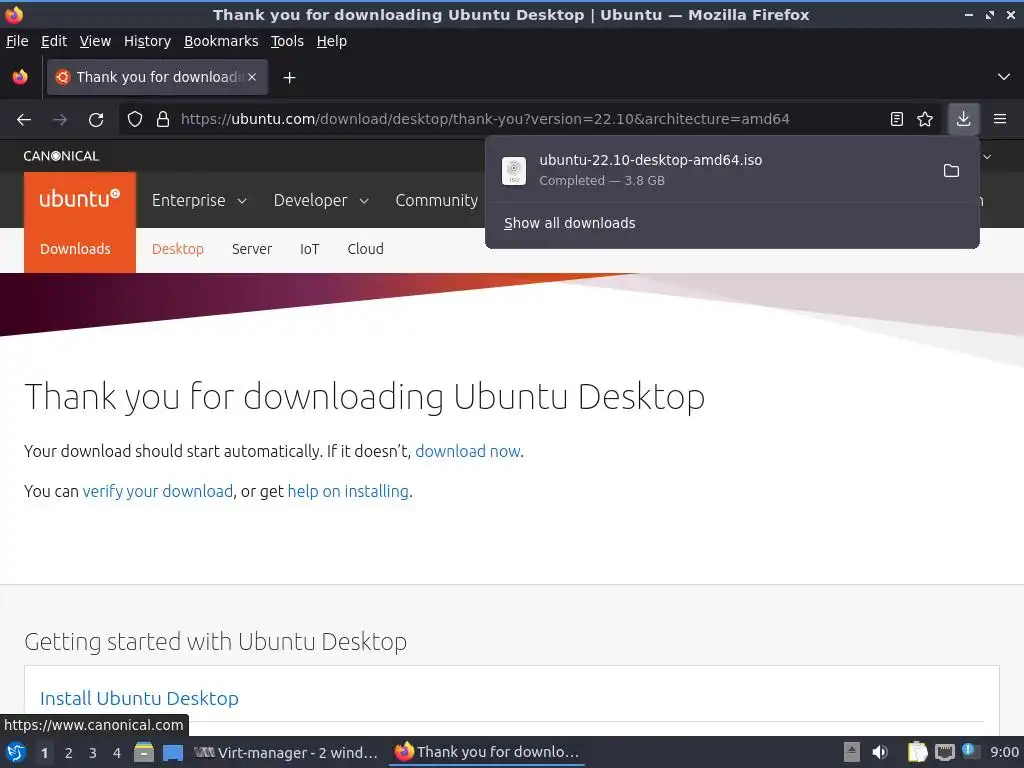Toggle the downloads panel button

pyautogui.click(x=963, y=119)
